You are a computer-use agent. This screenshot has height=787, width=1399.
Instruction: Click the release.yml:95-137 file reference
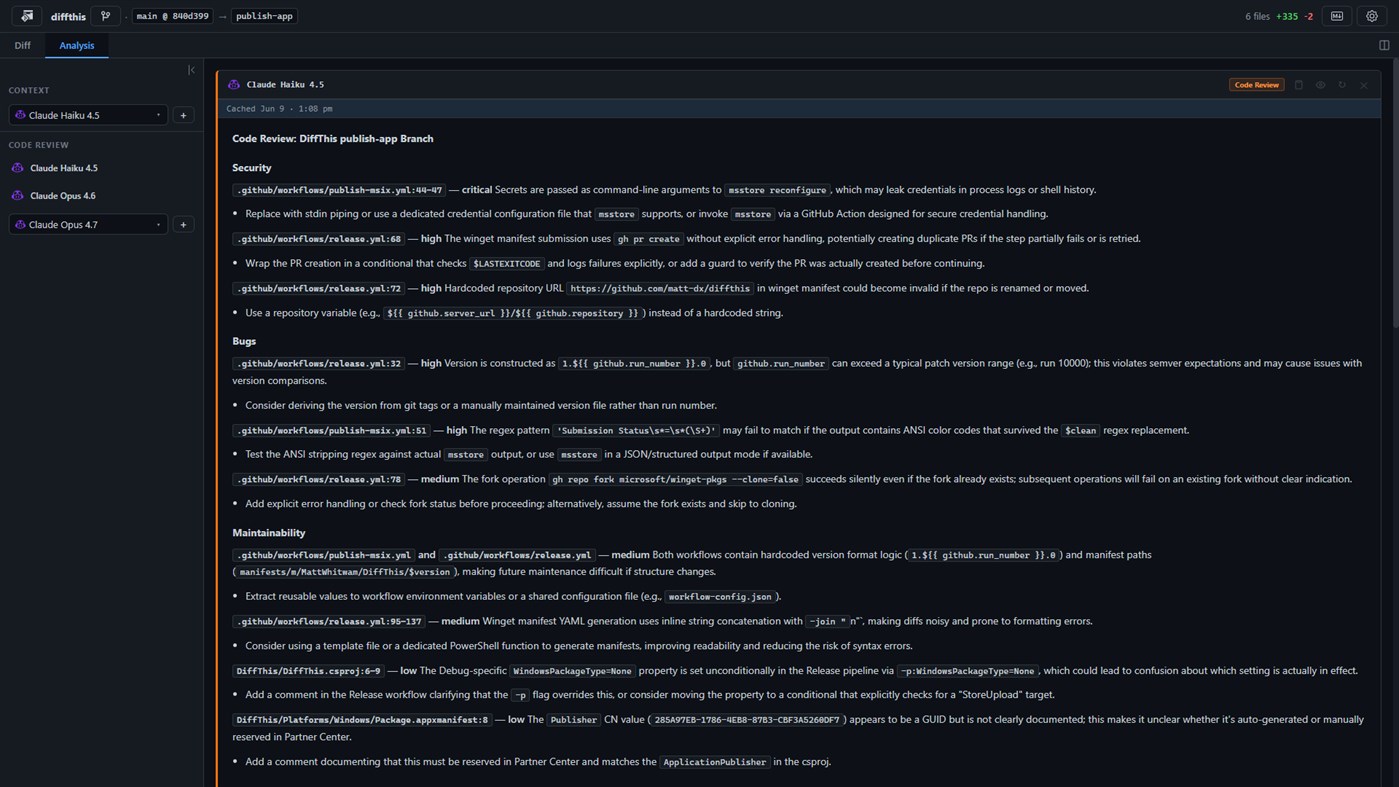[x=328, y=621]
